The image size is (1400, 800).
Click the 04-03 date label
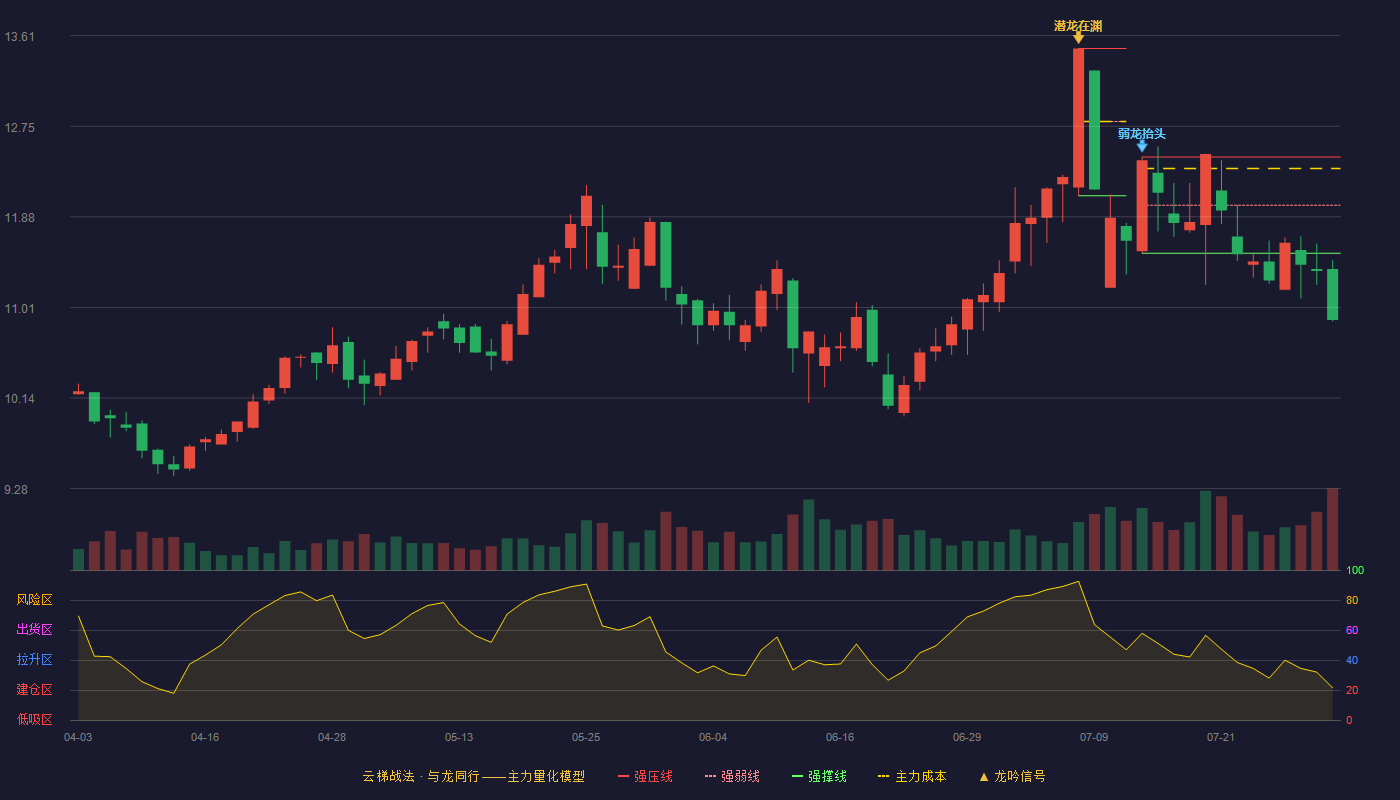click(x=78, y=737)
